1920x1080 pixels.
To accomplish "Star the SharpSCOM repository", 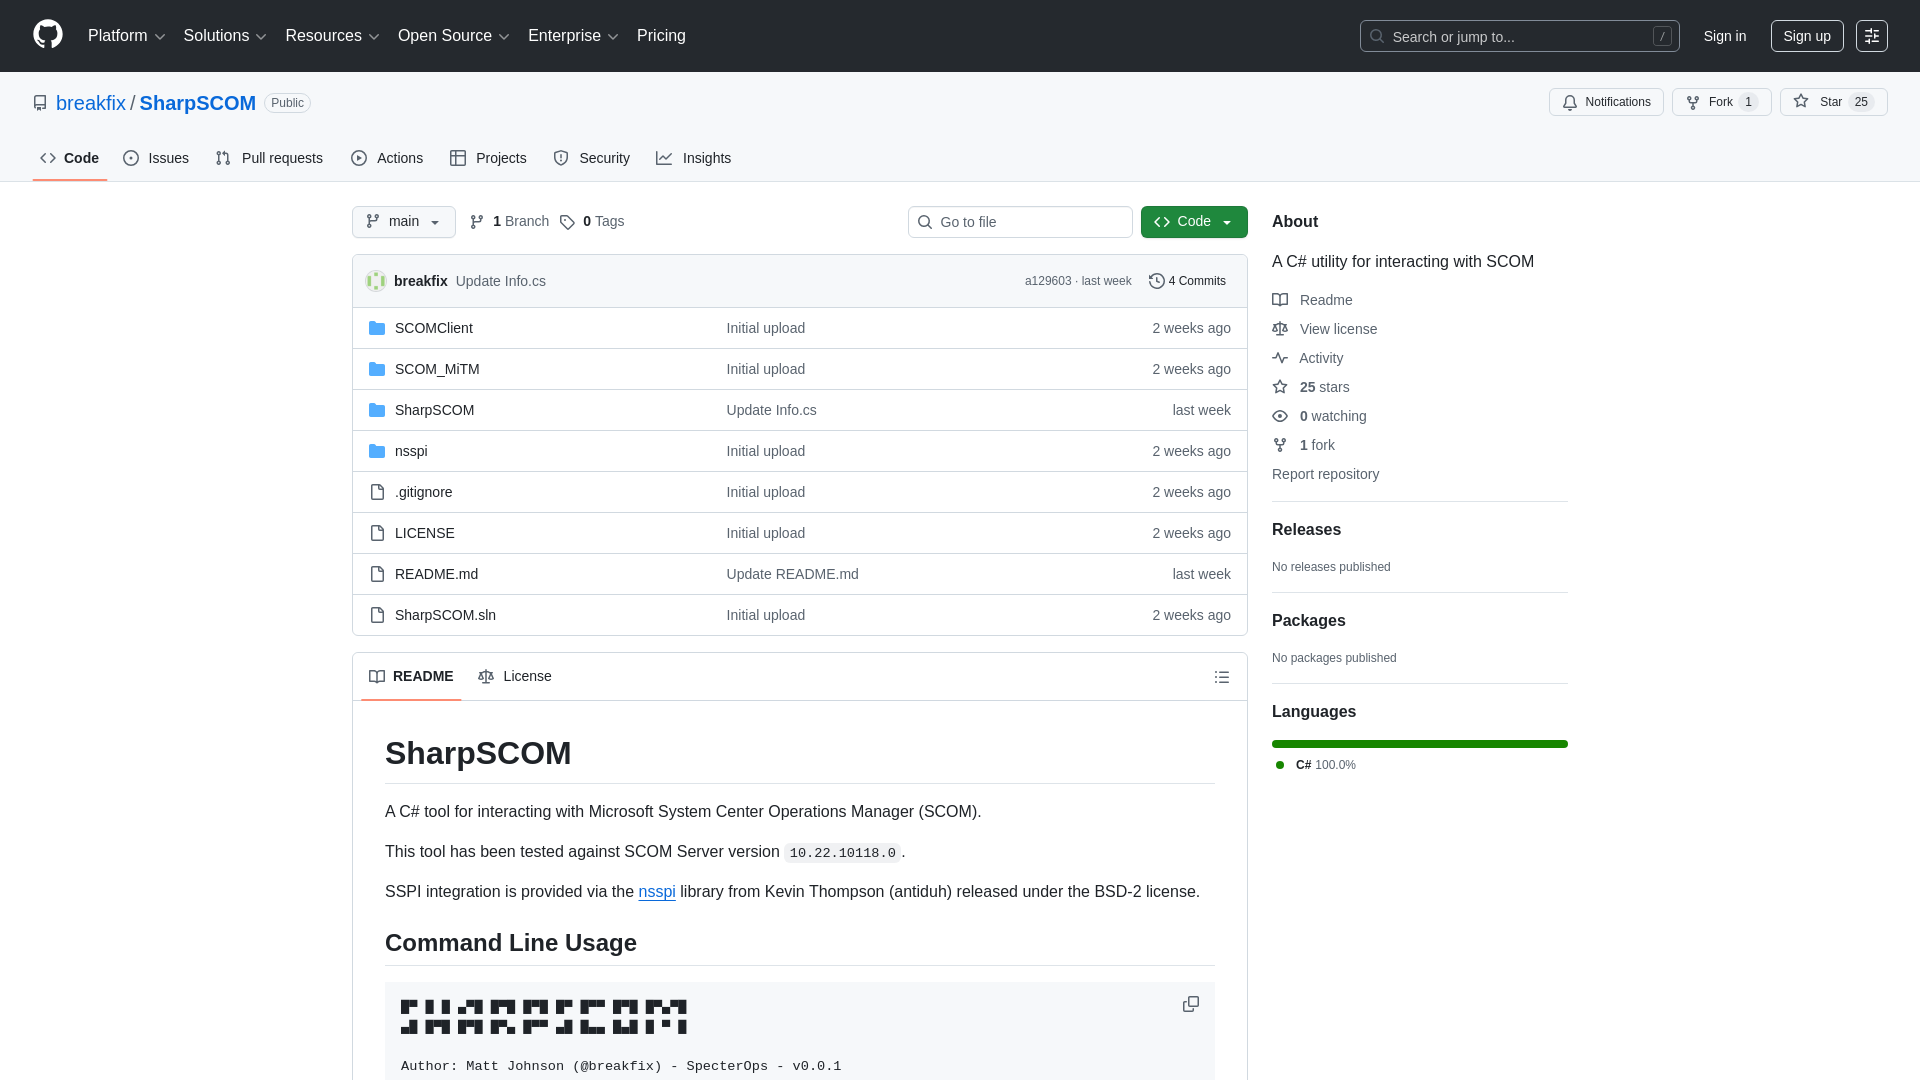I will pos(1833,102).
